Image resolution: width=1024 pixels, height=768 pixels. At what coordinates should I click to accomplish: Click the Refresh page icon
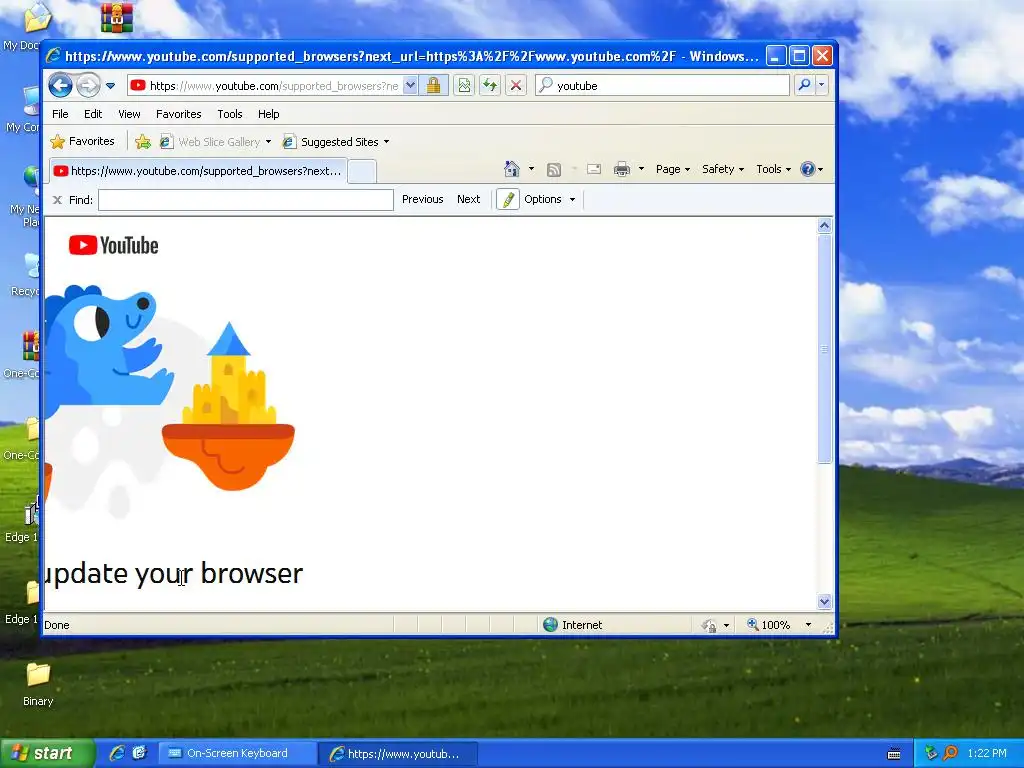pyautogui.click(x=490, y=86)
